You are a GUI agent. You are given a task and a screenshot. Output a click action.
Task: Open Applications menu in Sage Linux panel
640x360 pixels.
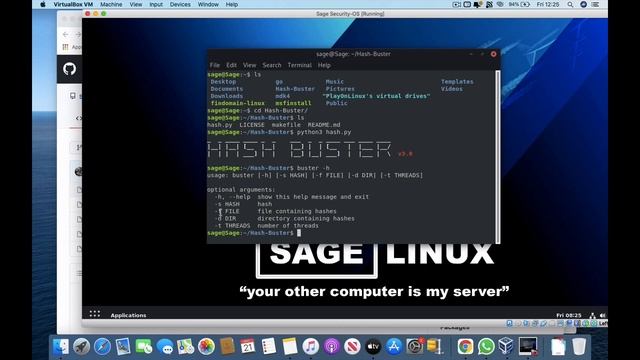[128, 315]
